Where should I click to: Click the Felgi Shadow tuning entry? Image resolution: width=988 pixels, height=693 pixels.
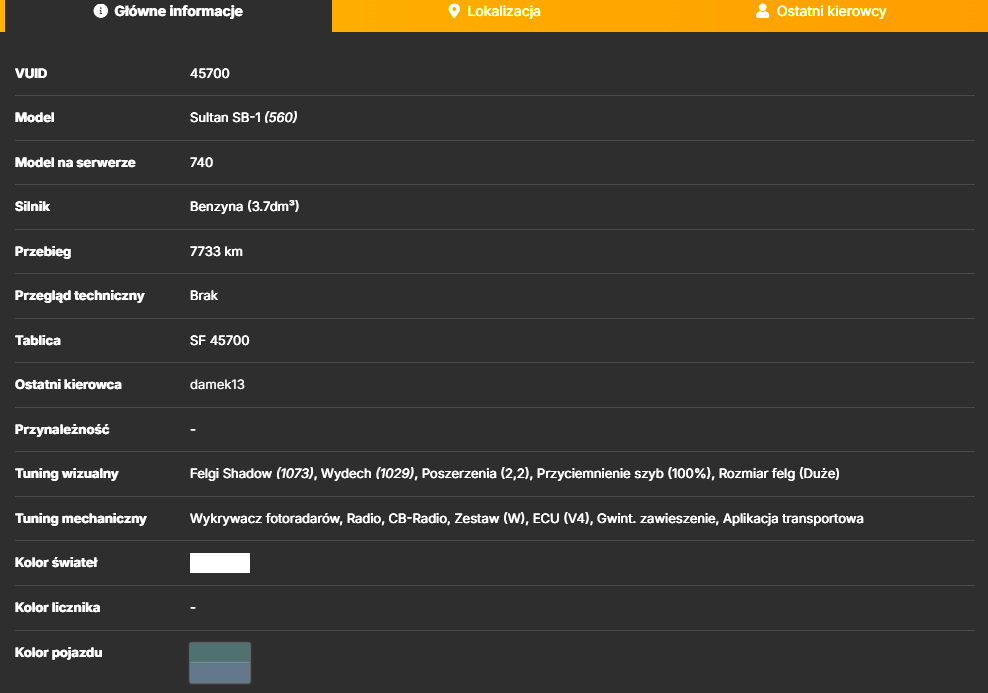point(251,474)
